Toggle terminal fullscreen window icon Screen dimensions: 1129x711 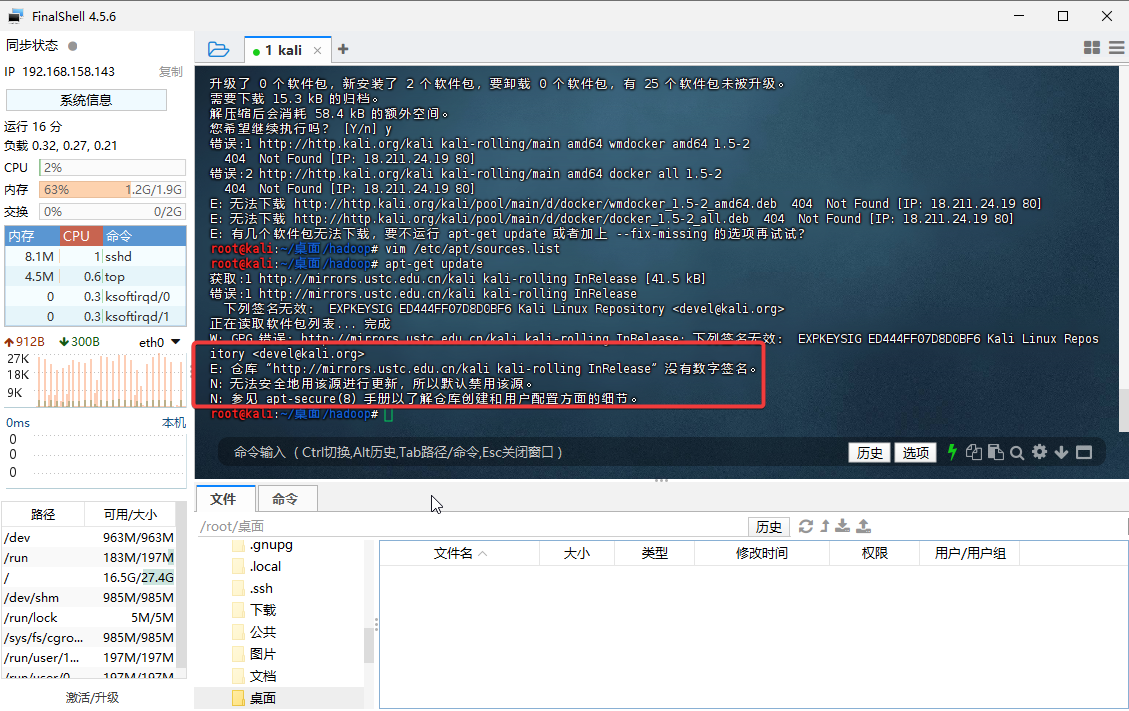click(x=1084, y=452)
